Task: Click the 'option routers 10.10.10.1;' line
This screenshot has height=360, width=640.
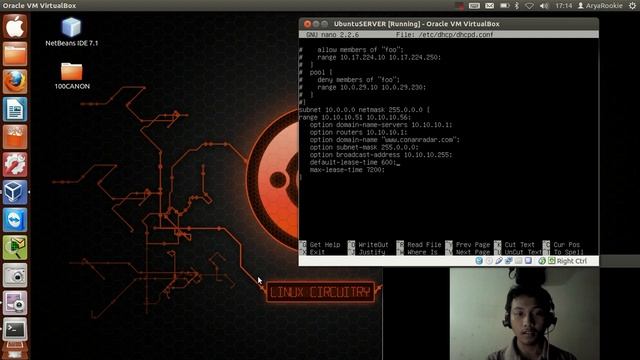Action: click(x=358, y=132)
